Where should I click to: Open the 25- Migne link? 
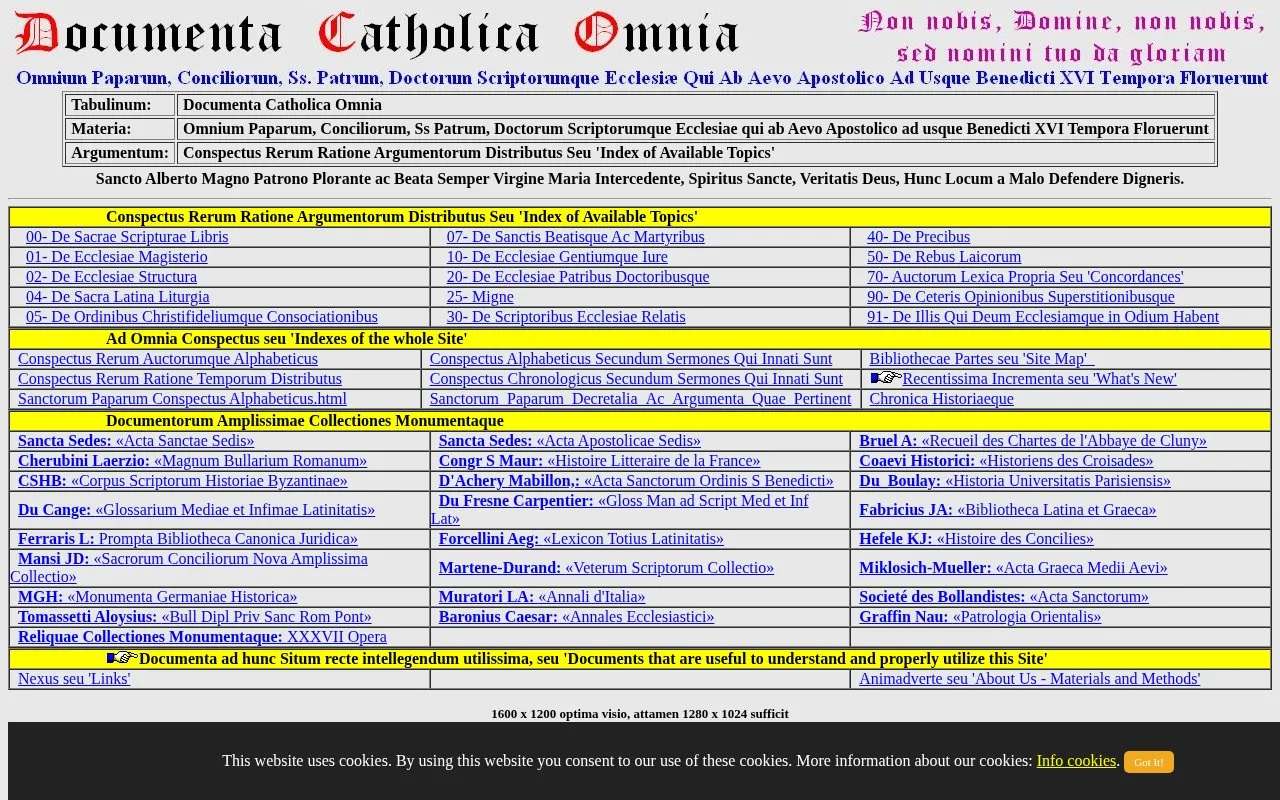coord(480,297)
